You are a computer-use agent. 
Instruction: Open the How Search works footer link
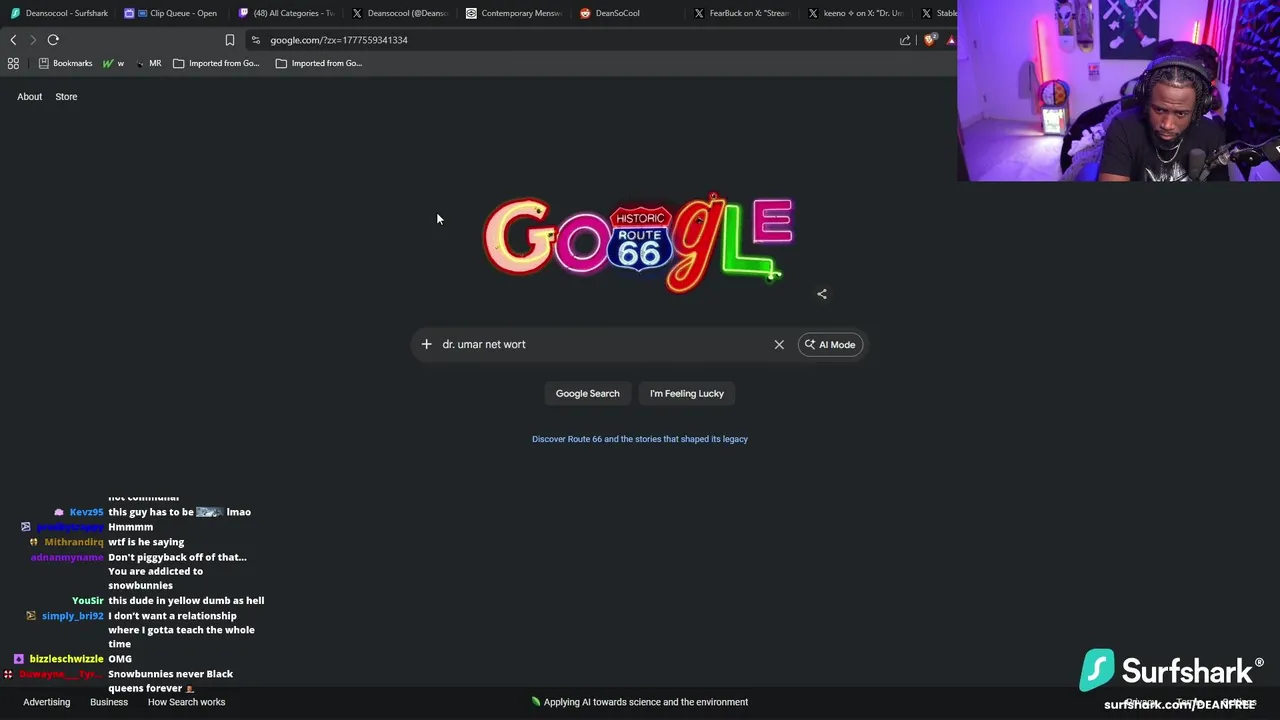[187, 702]
